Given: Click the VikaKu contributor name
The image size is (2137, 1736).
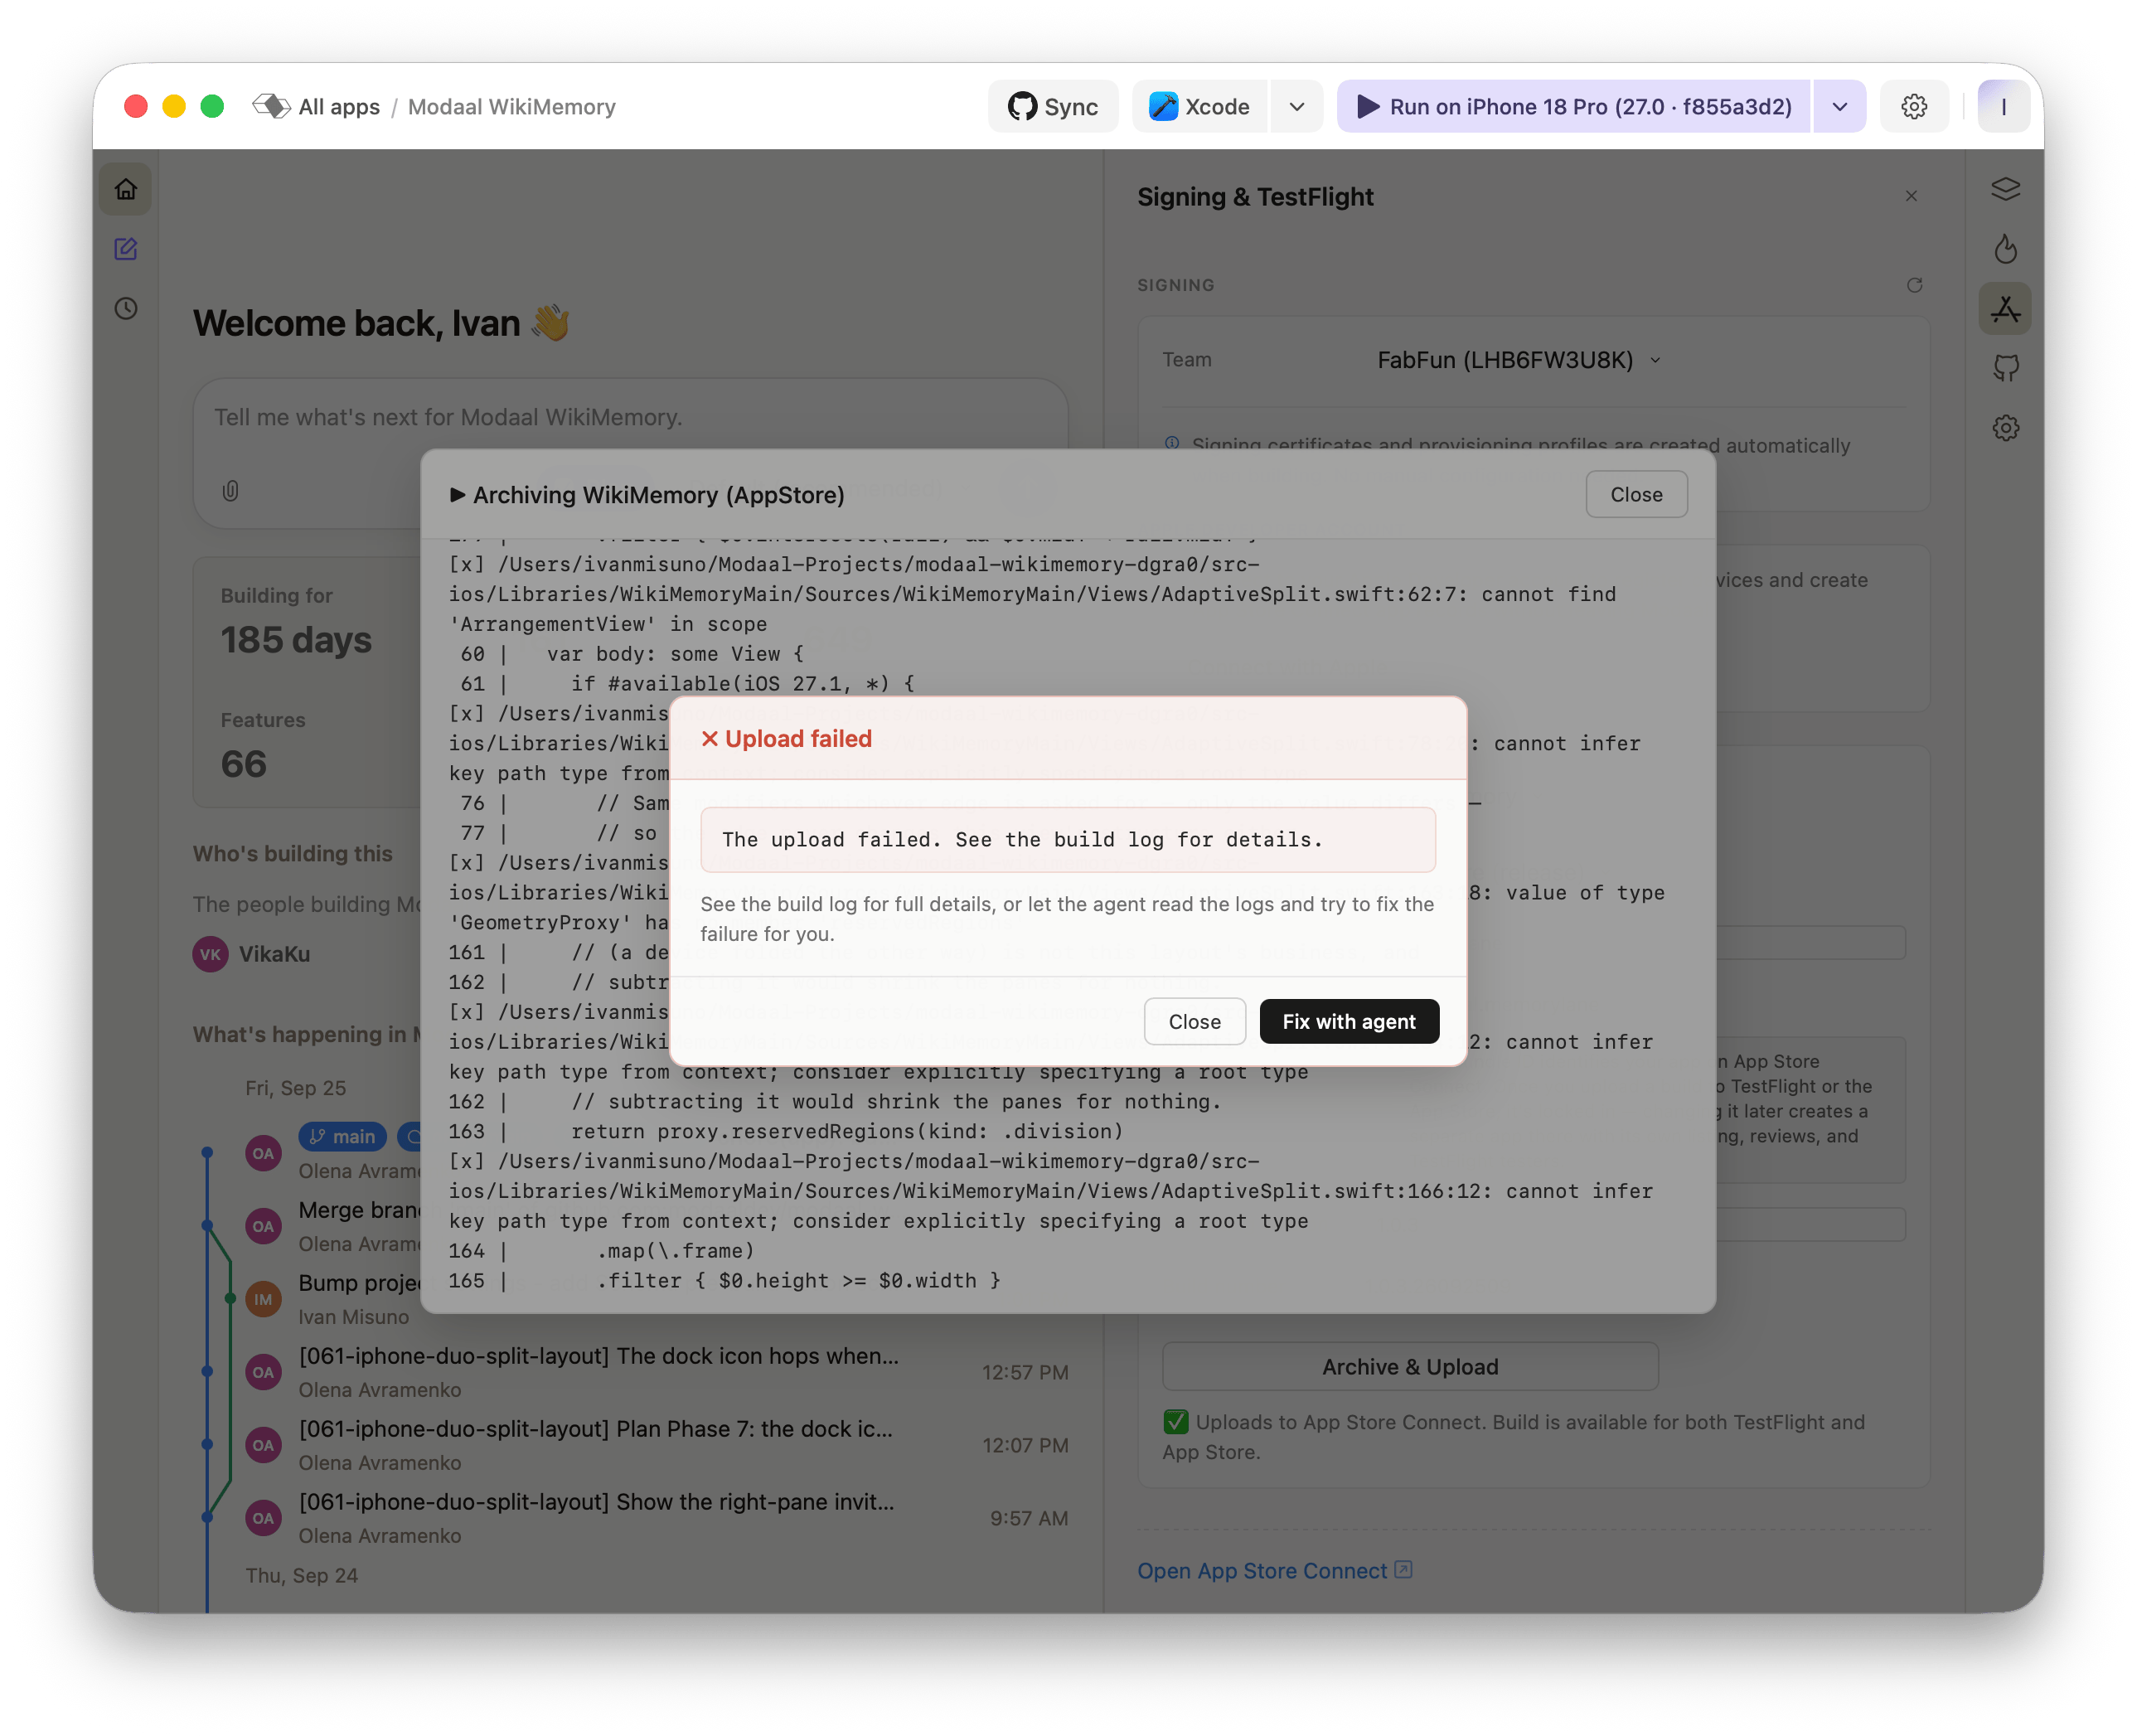Looking at the screenshot, I should point(274,954).
